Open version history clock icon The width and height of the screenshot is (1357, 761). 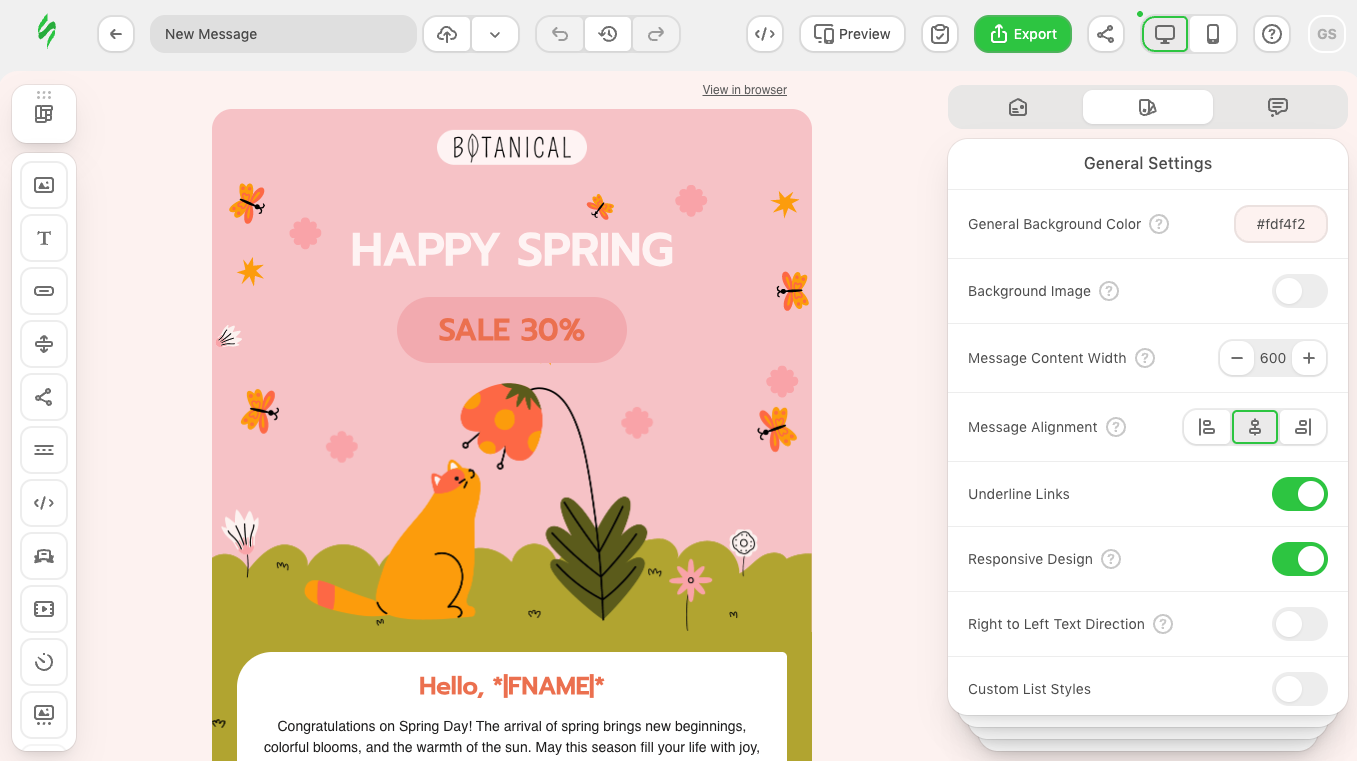(x=608, y=34)
